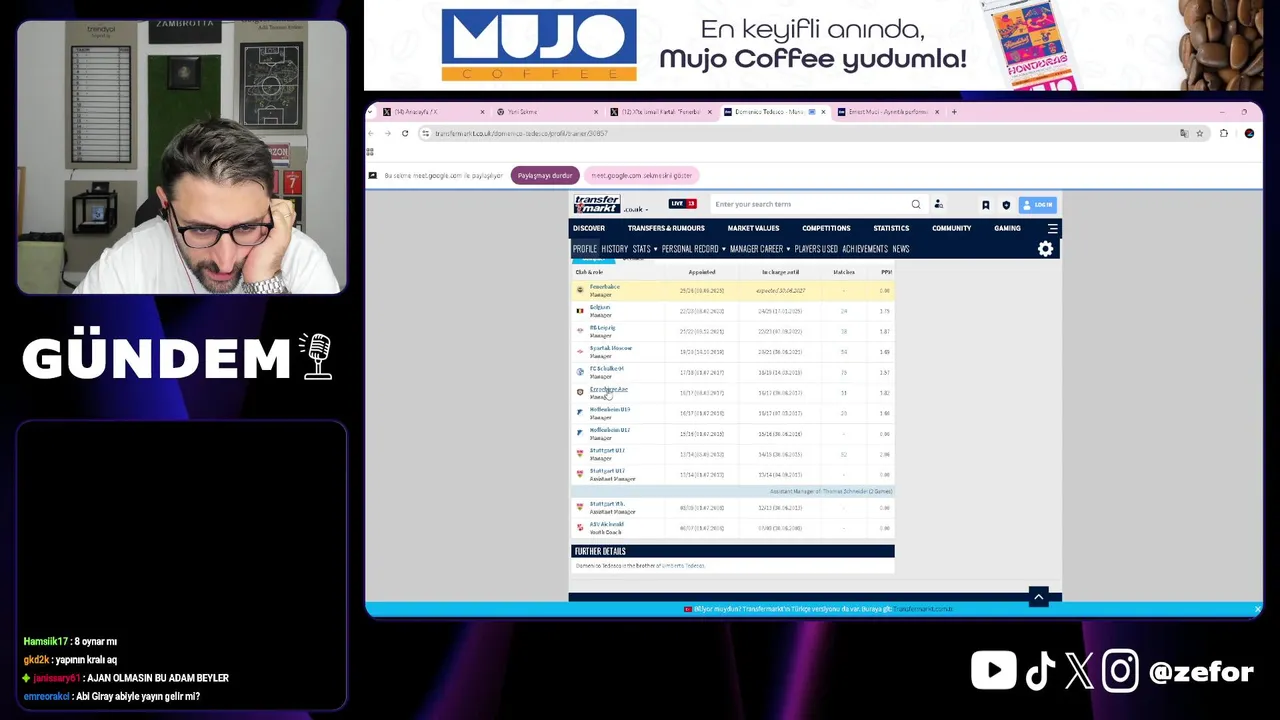Open the settings gear icon on the page
This screenshot has height=720, width=1280.
(1045, 249)
